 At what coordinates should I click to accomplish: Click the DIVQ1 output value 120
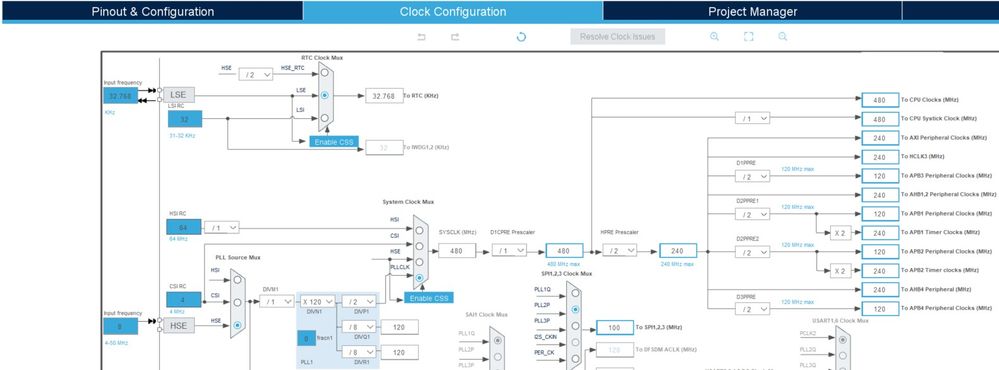point(399,327)
